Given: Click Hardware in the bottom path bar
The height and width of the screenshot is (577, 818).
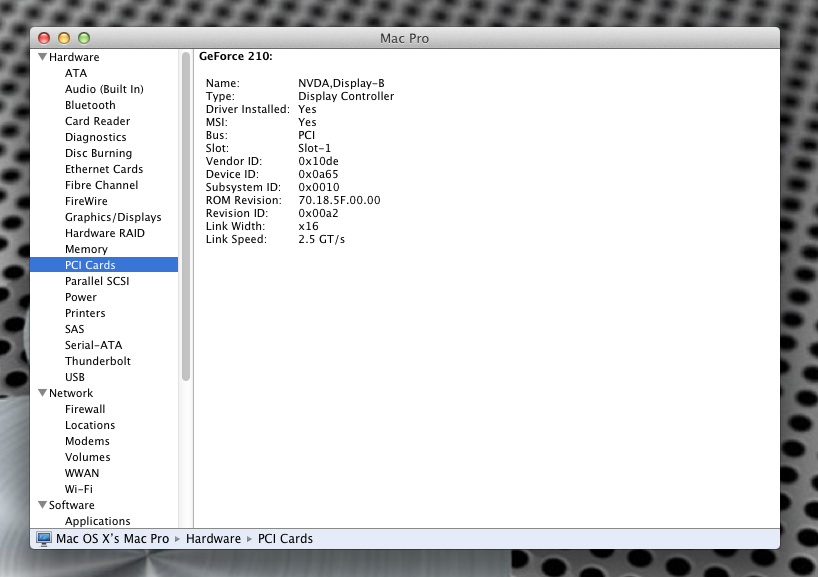Looking at the screenshot, I should [213, 538].
